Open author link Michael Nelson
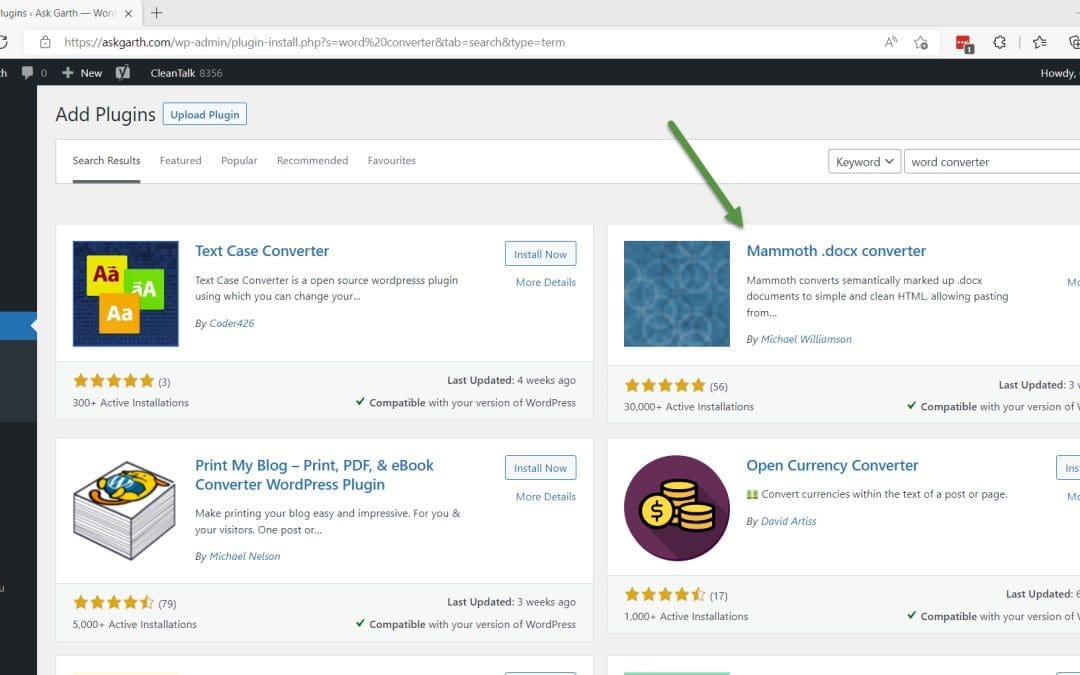1080x675 pixels. (x=245, y=556)
